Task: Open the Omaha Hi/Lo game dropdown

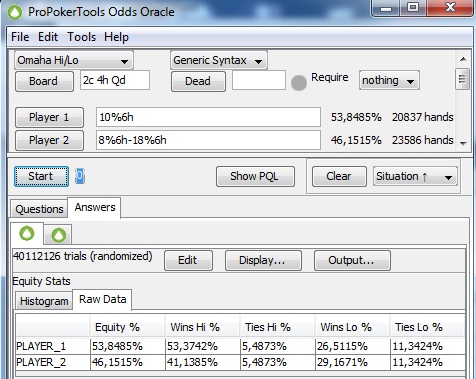Action: [74, 60]
